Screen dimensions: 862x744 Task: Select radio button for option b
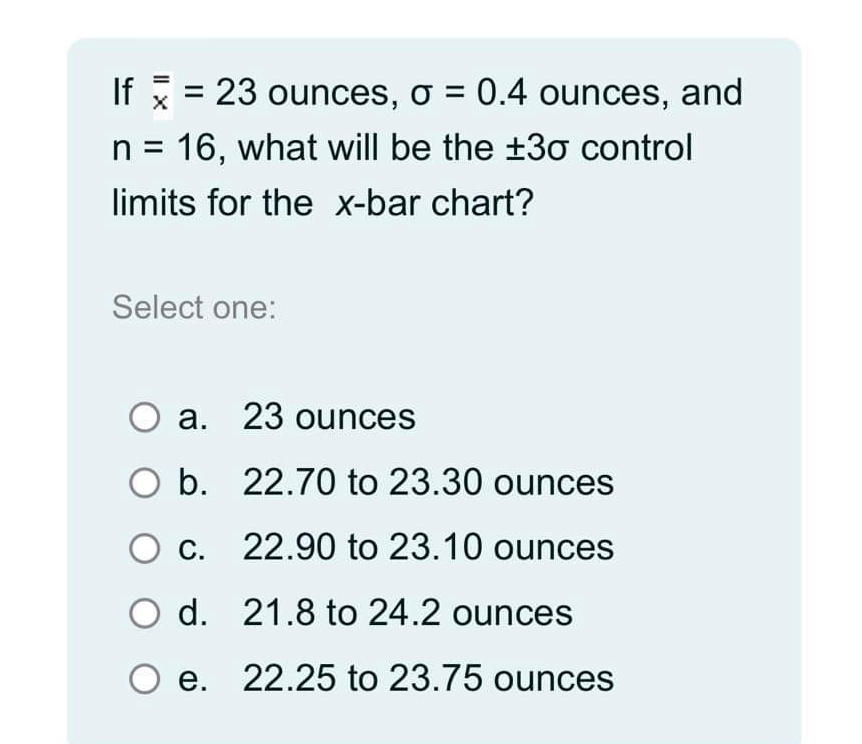tap(143, 484)
